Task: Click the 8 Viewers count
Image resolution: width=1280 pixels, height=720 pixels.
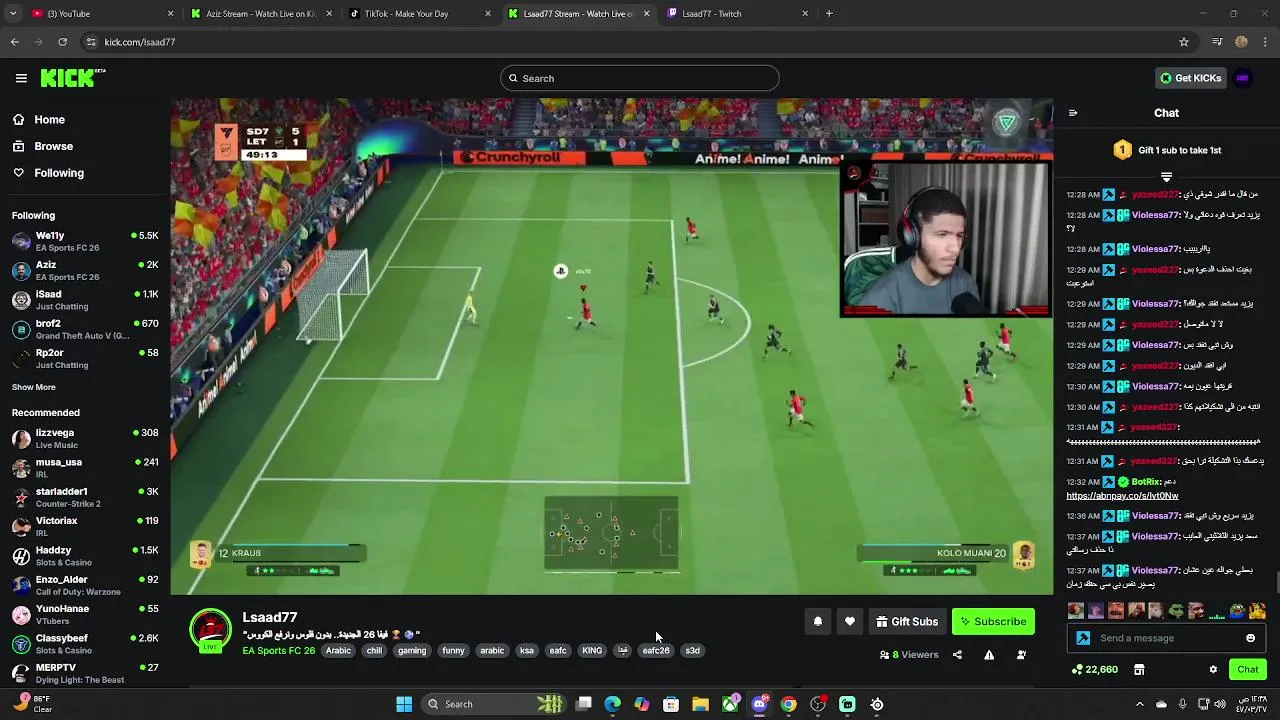Action: coord(909,655)
